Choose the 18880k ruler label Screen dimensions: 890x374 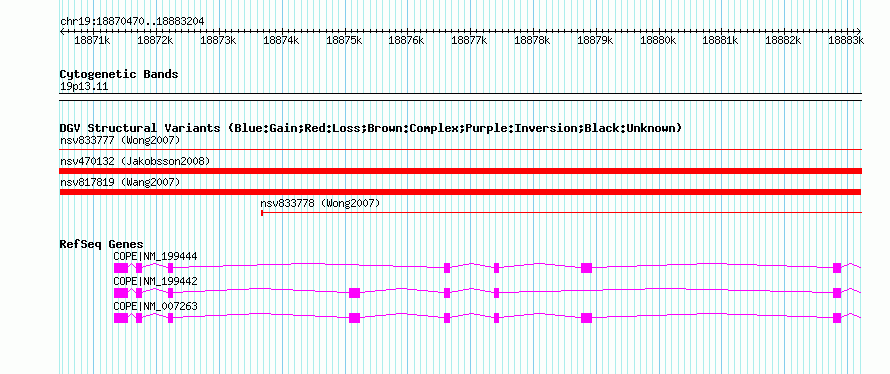click(659, 40)
